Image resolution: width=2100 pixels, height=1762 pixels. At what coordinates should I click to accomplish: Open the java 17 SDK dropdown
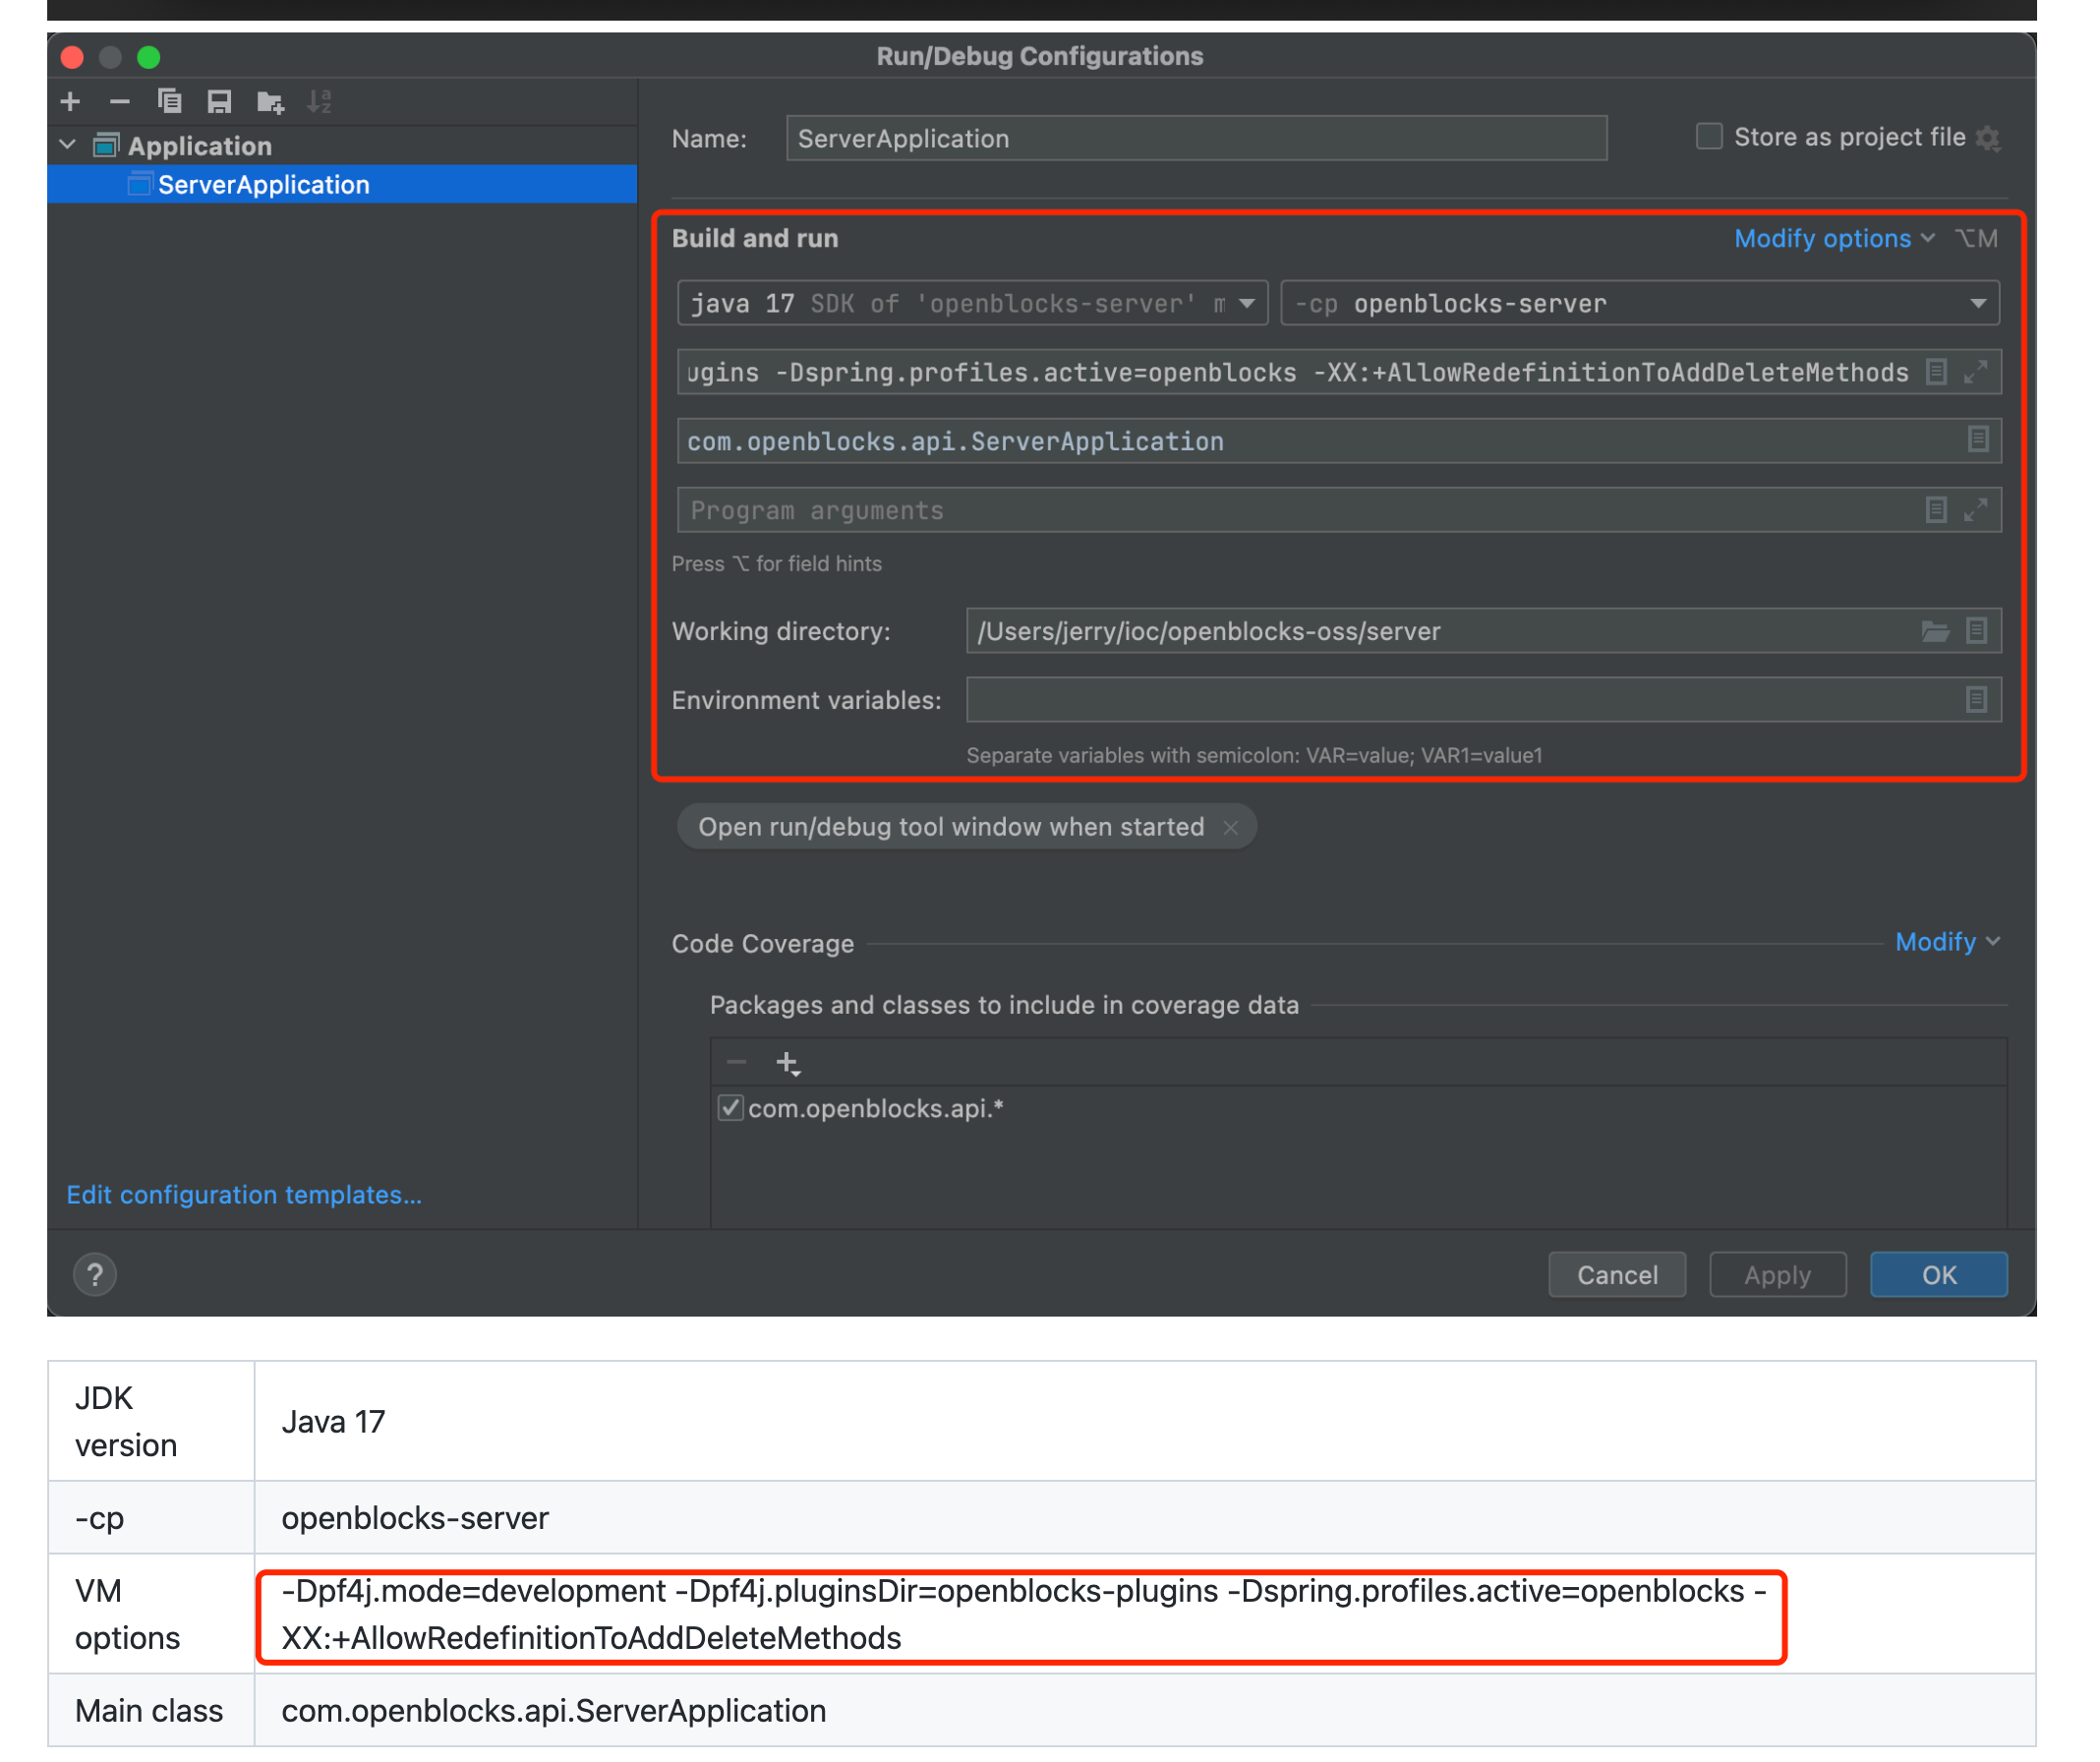coord(1245,303)
